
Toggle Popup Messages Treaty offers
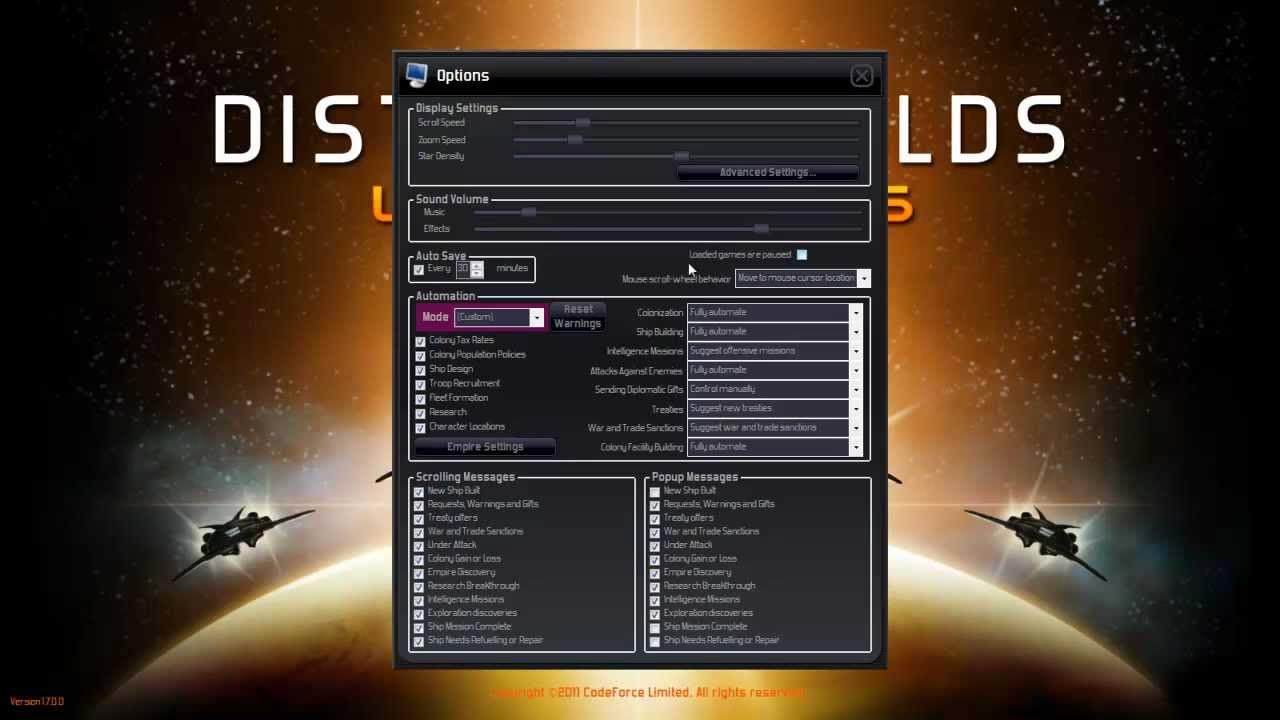pos(655,519)
